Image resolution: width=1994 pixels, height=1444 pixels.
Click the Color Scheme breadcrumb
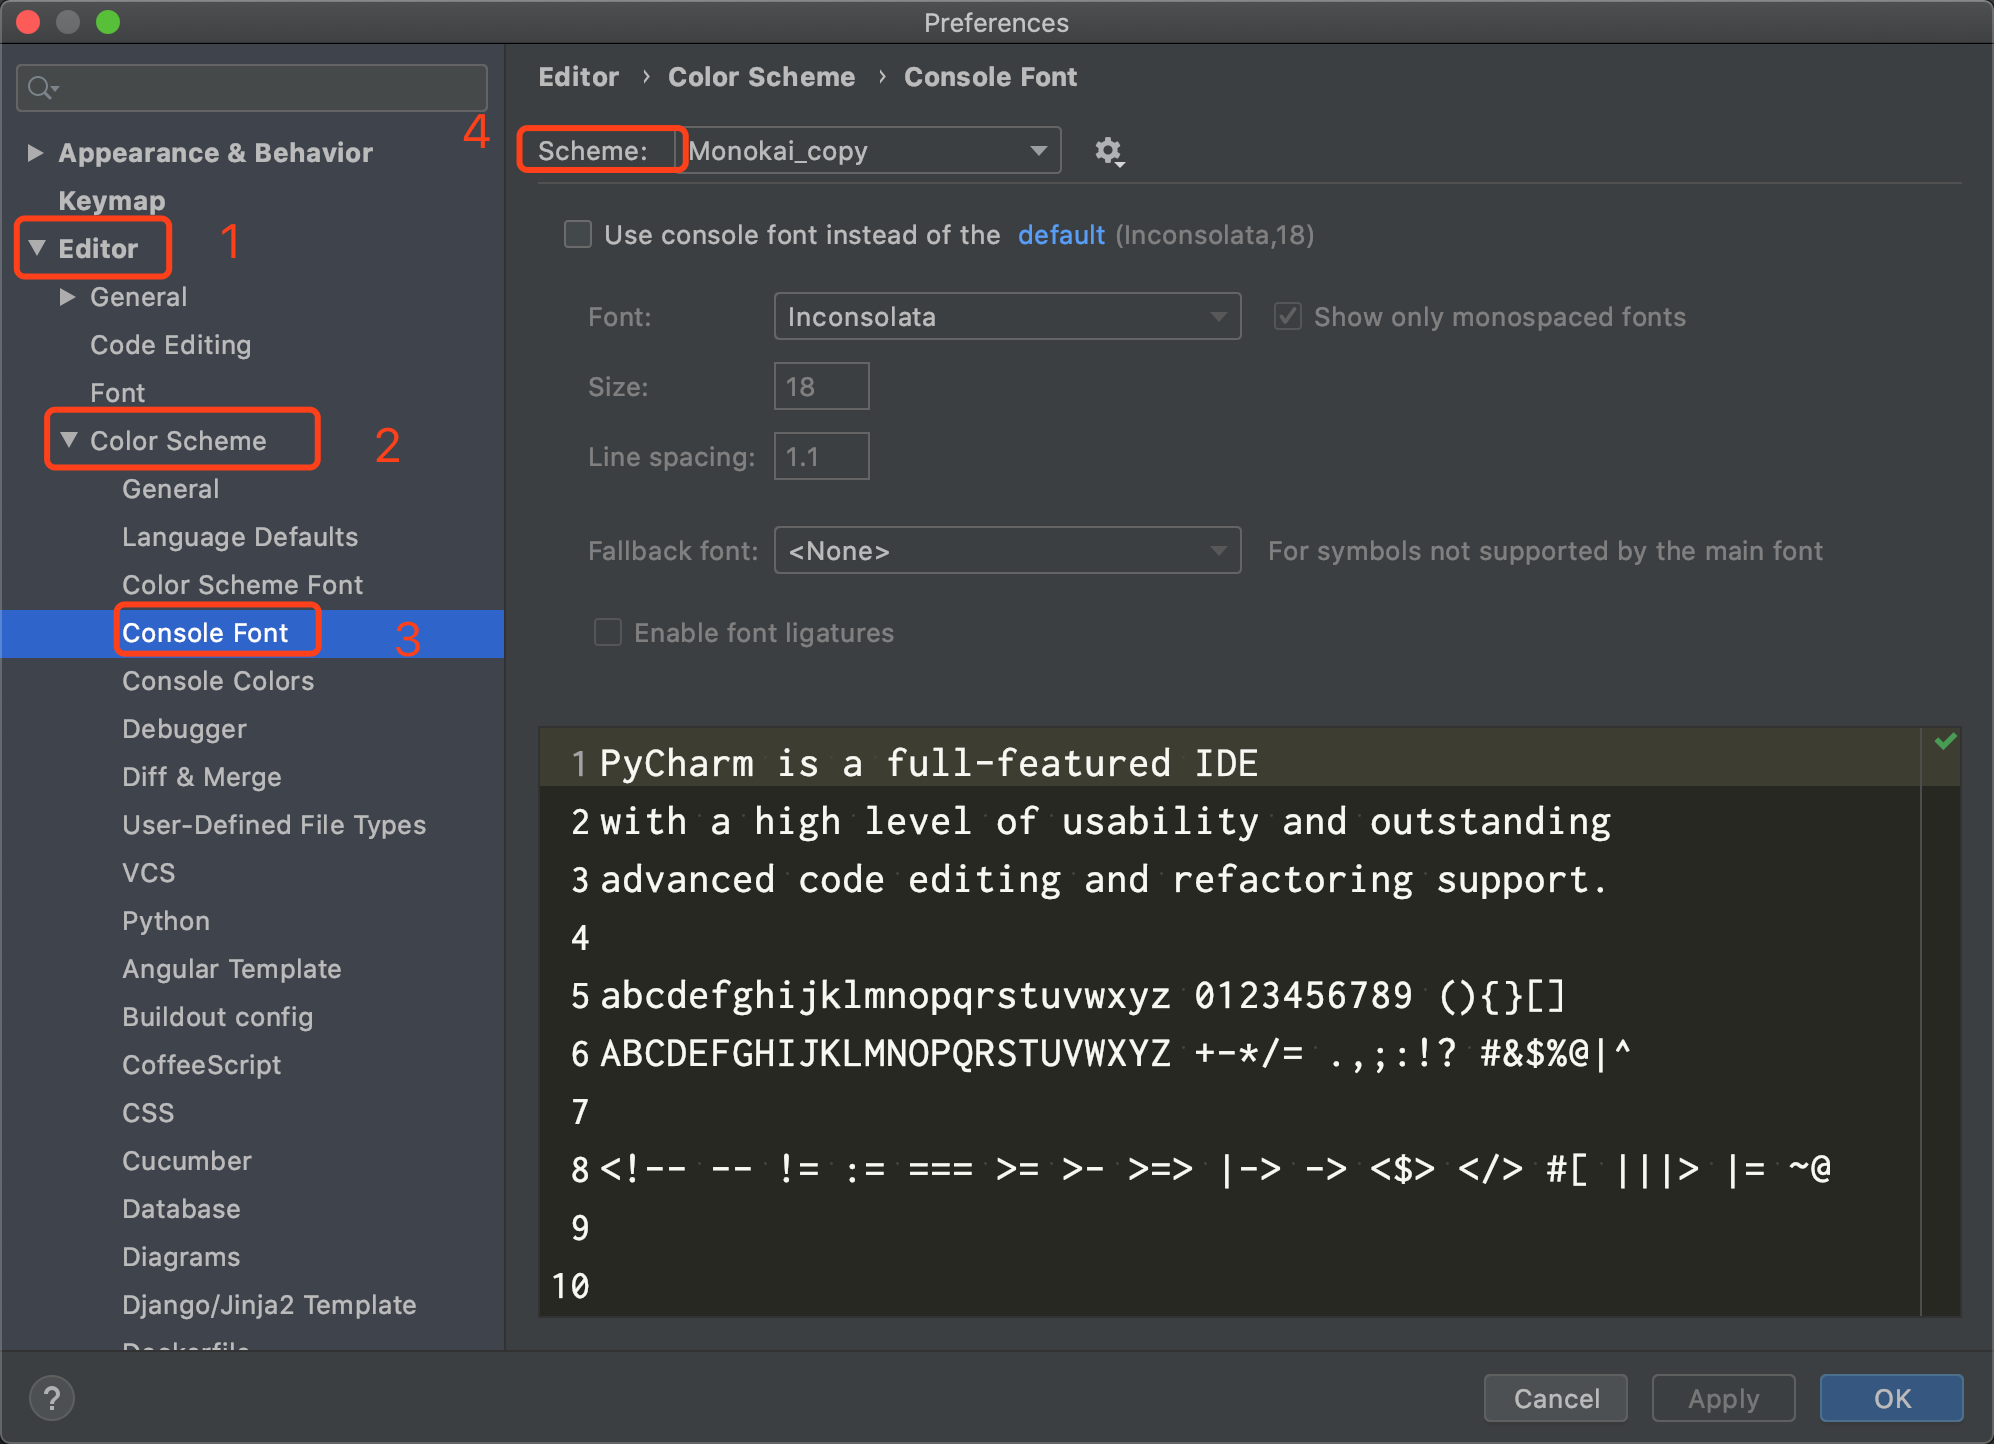click(x=761, y=76)
